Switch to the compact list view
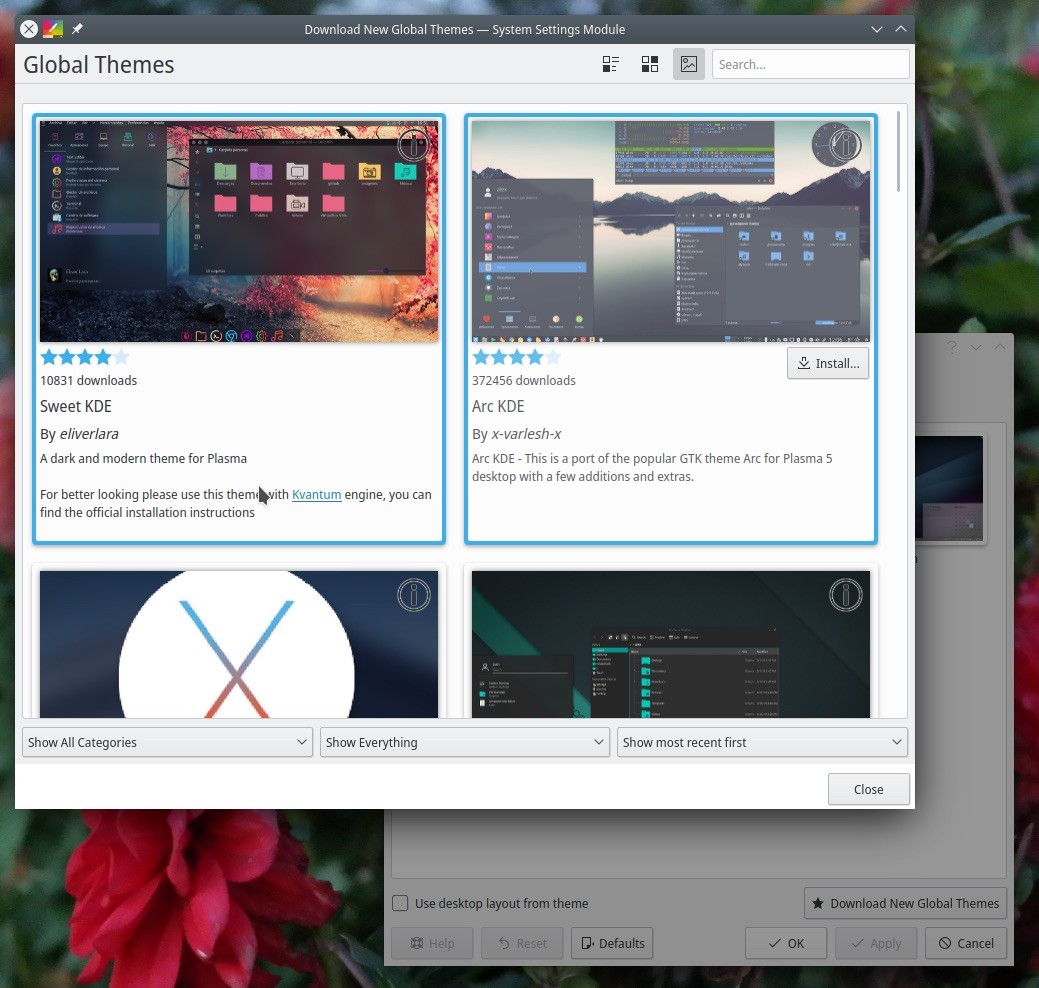 pos(610,63)
